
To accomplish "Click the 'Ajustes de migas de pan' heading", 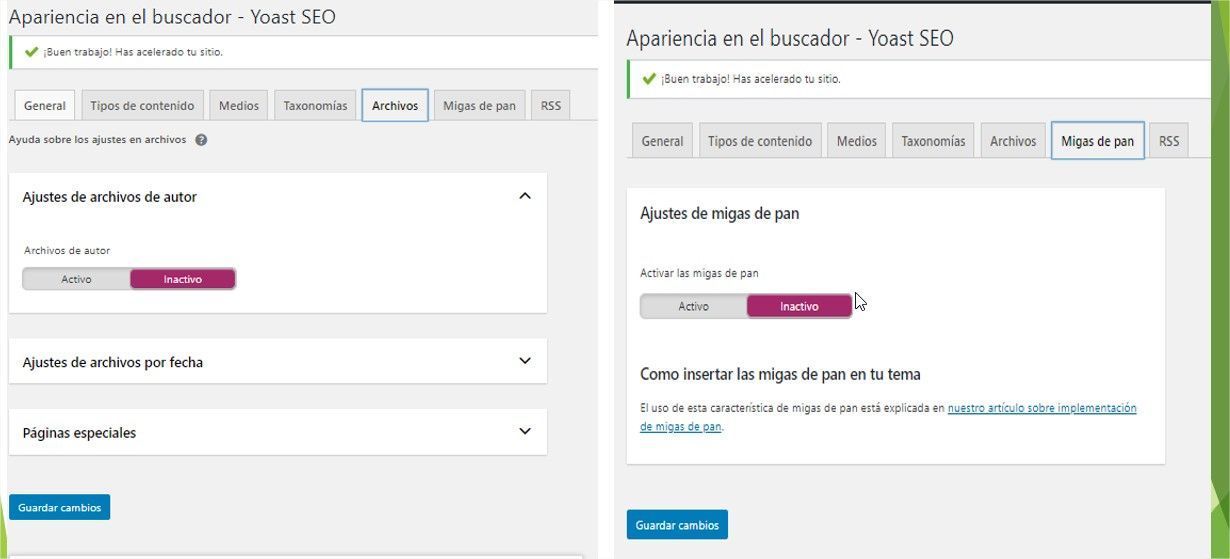I will pyautogui.click(x=719, y=213).
